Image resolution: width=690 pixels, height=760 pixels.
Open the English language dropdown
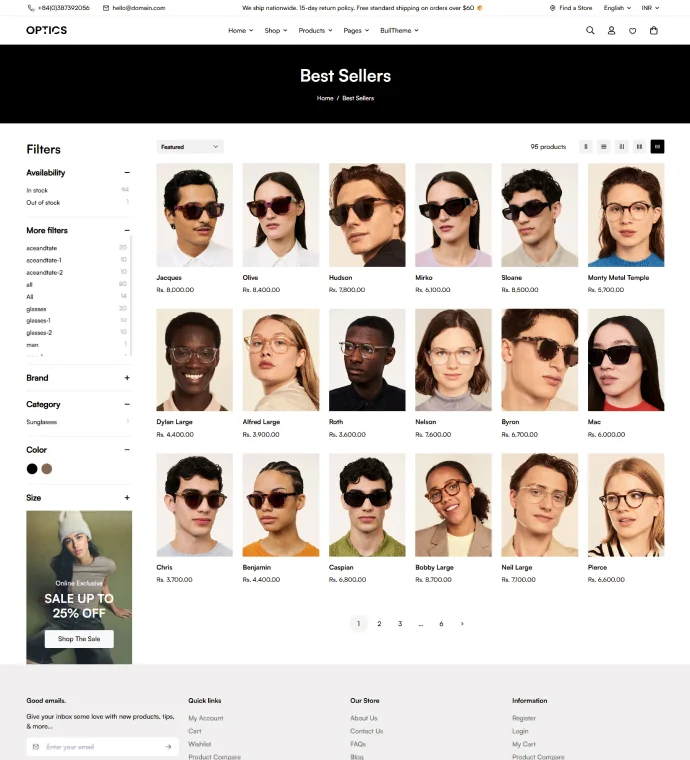pos(617,8)
